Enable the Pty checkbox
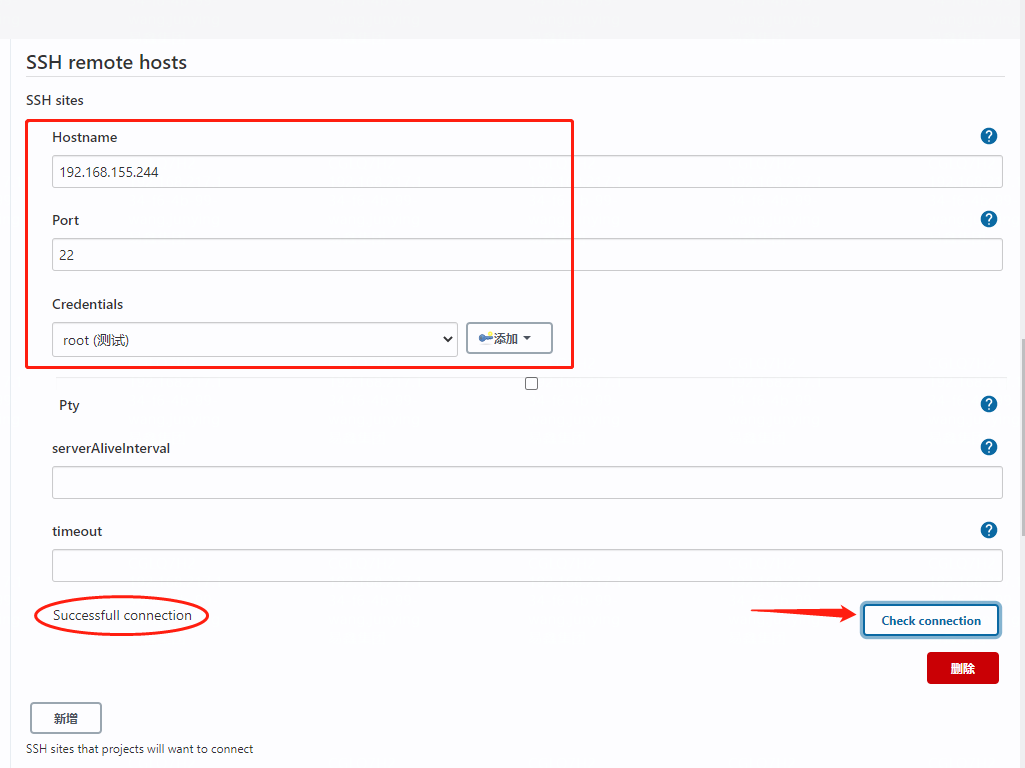1025x768 pixels. tap(531, 384)
